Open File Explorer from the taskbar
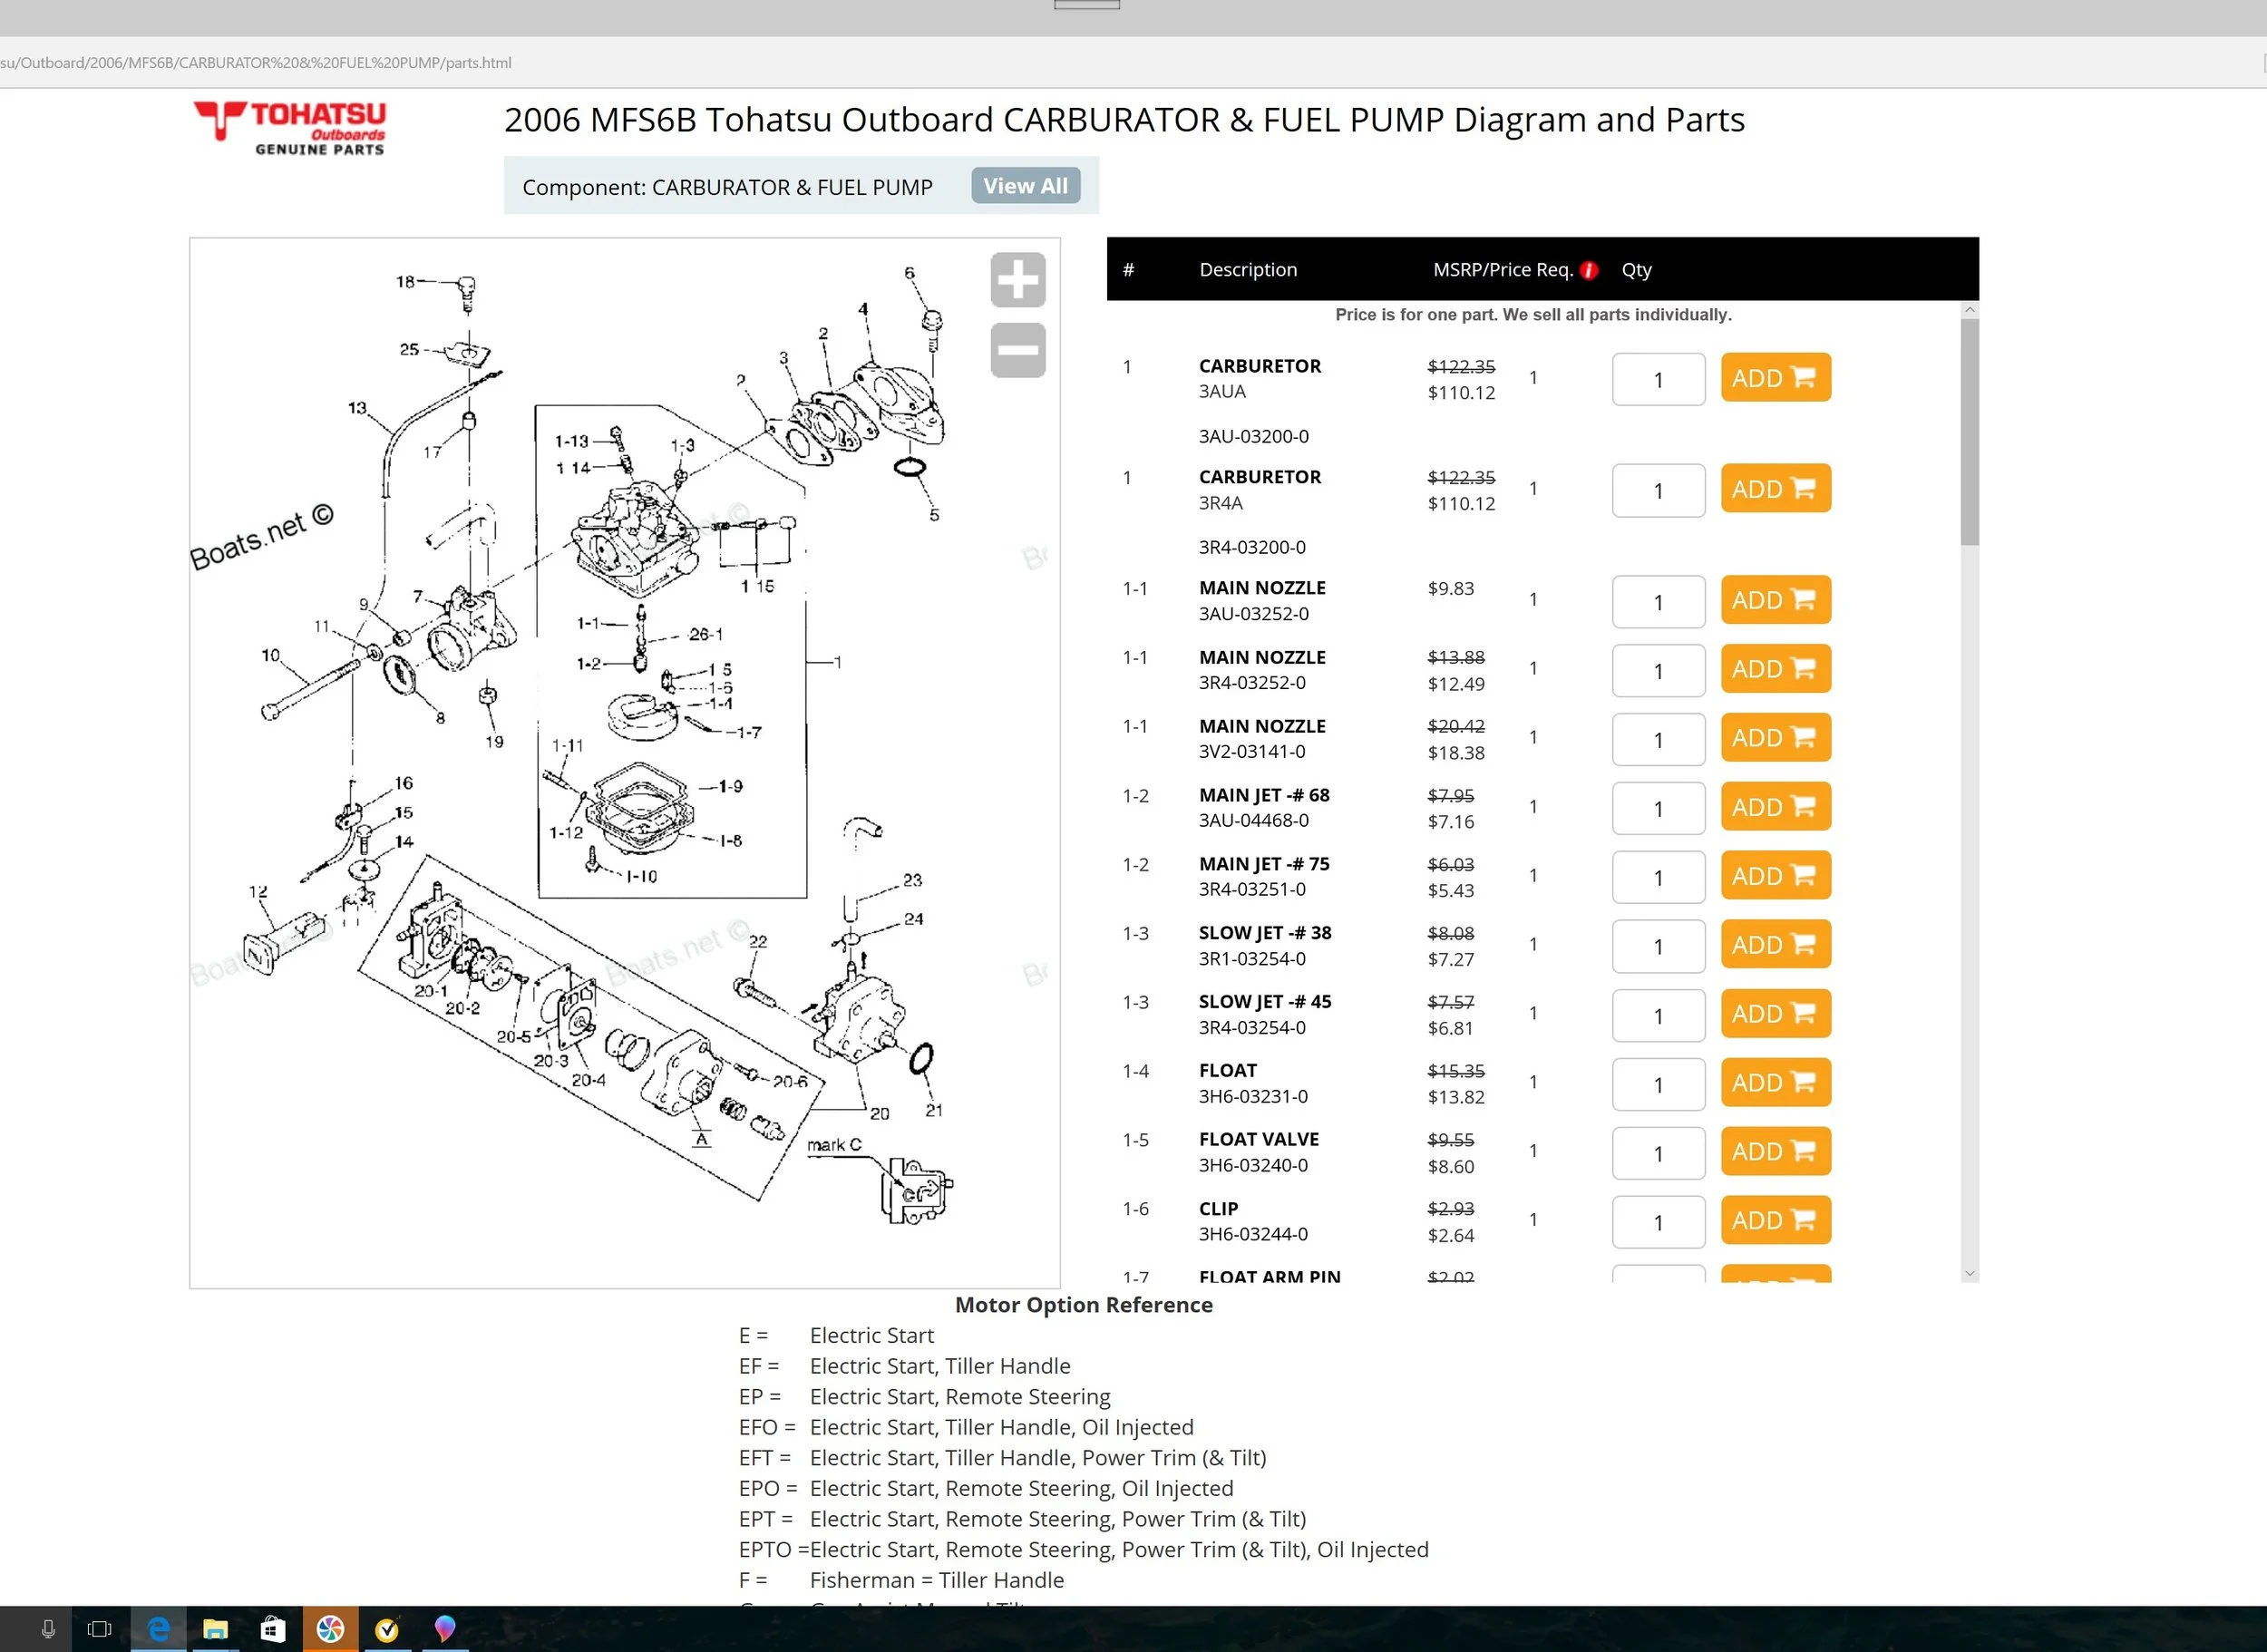This screenshot has width=2267, height=1652. [x=215, y=1629]
